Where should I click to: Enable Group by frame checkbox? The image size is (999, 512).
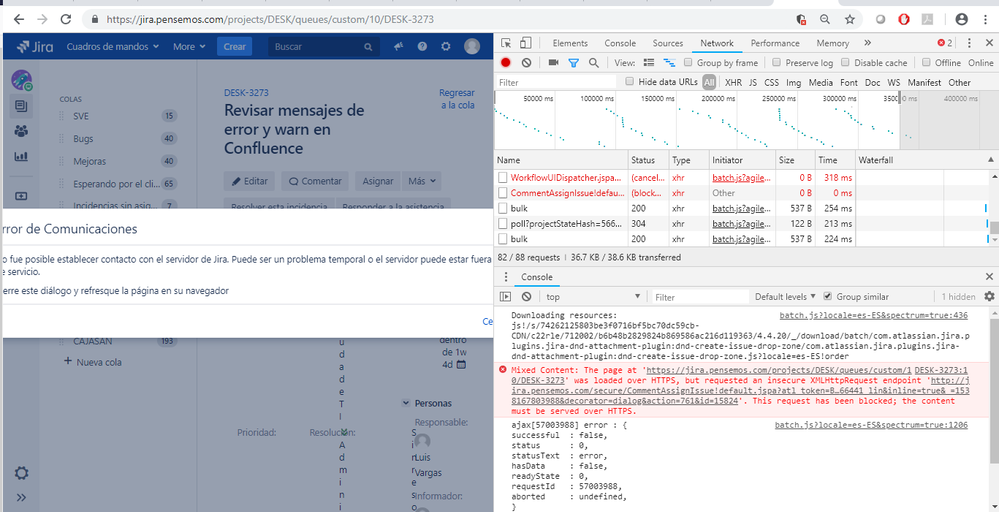click(x=688, y=62)
